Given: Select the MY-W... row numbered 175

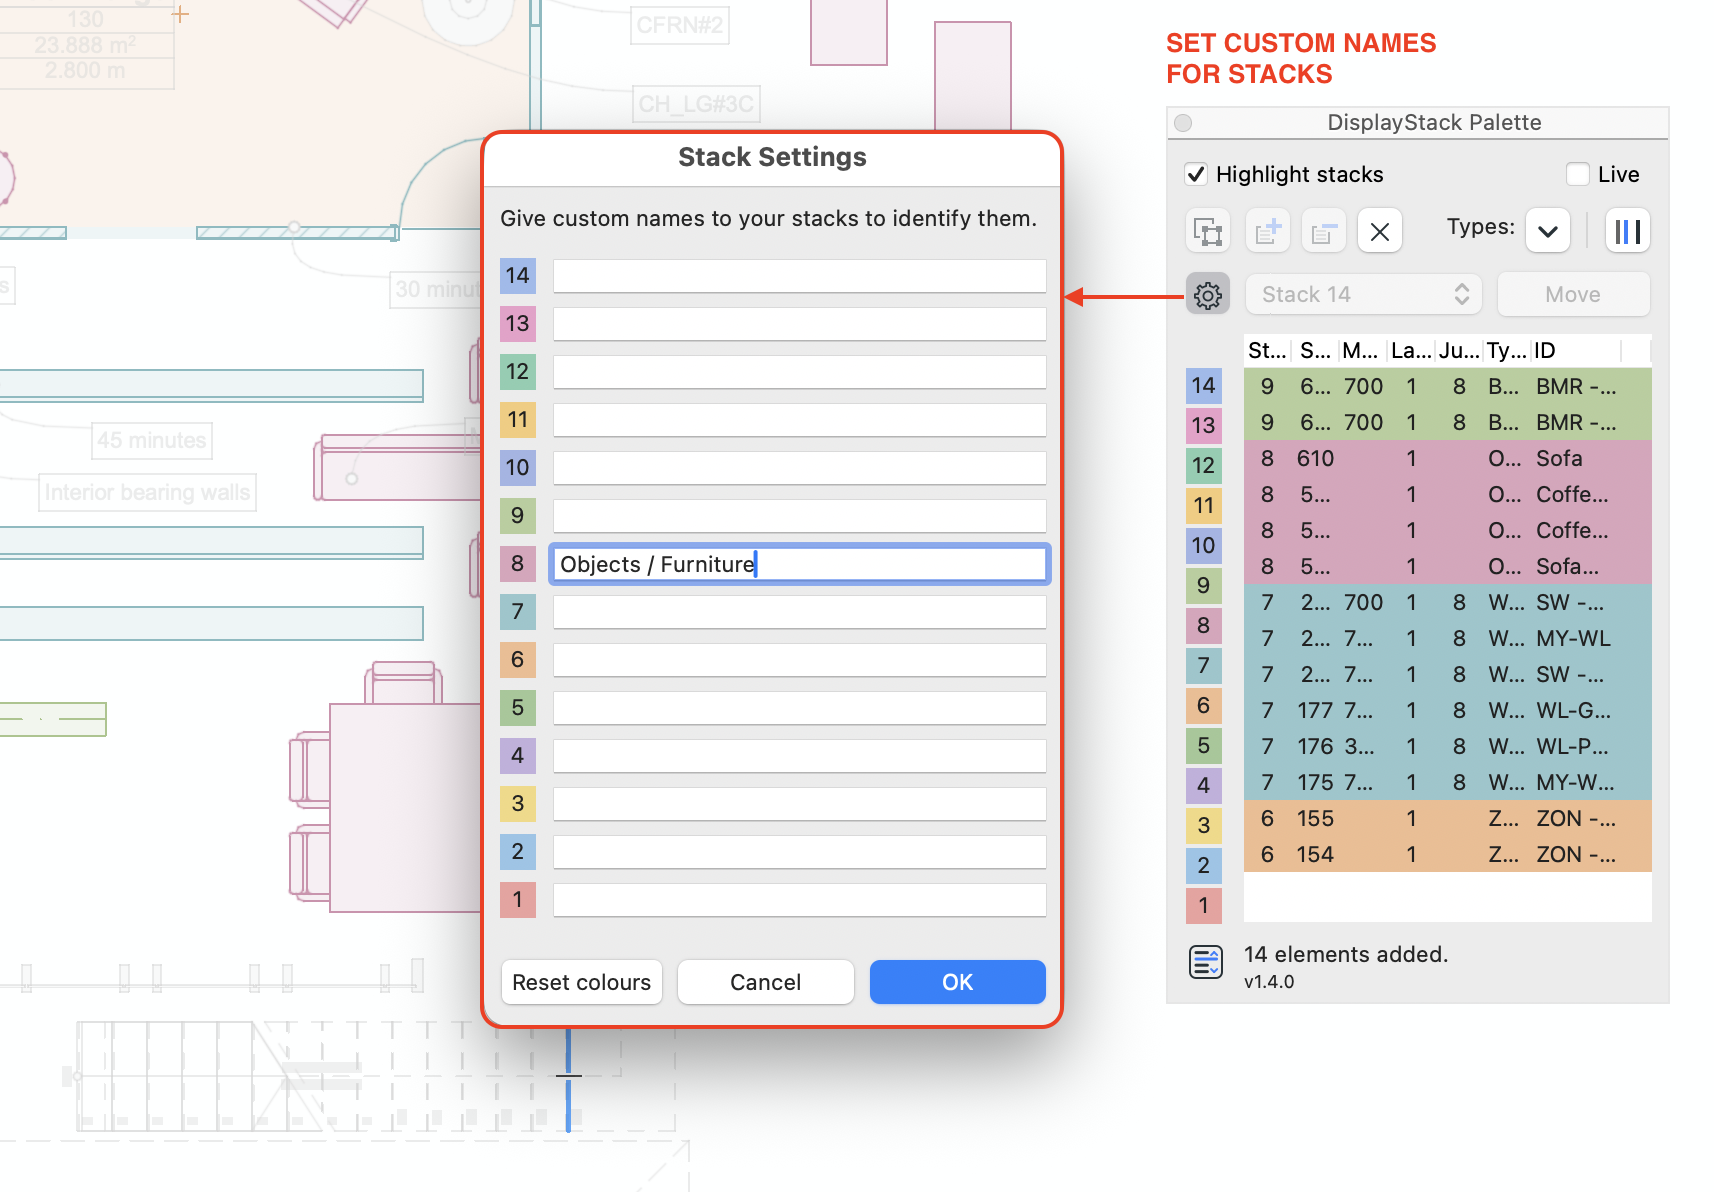Looking at the screenshot, I should (x=1448, y=783).
